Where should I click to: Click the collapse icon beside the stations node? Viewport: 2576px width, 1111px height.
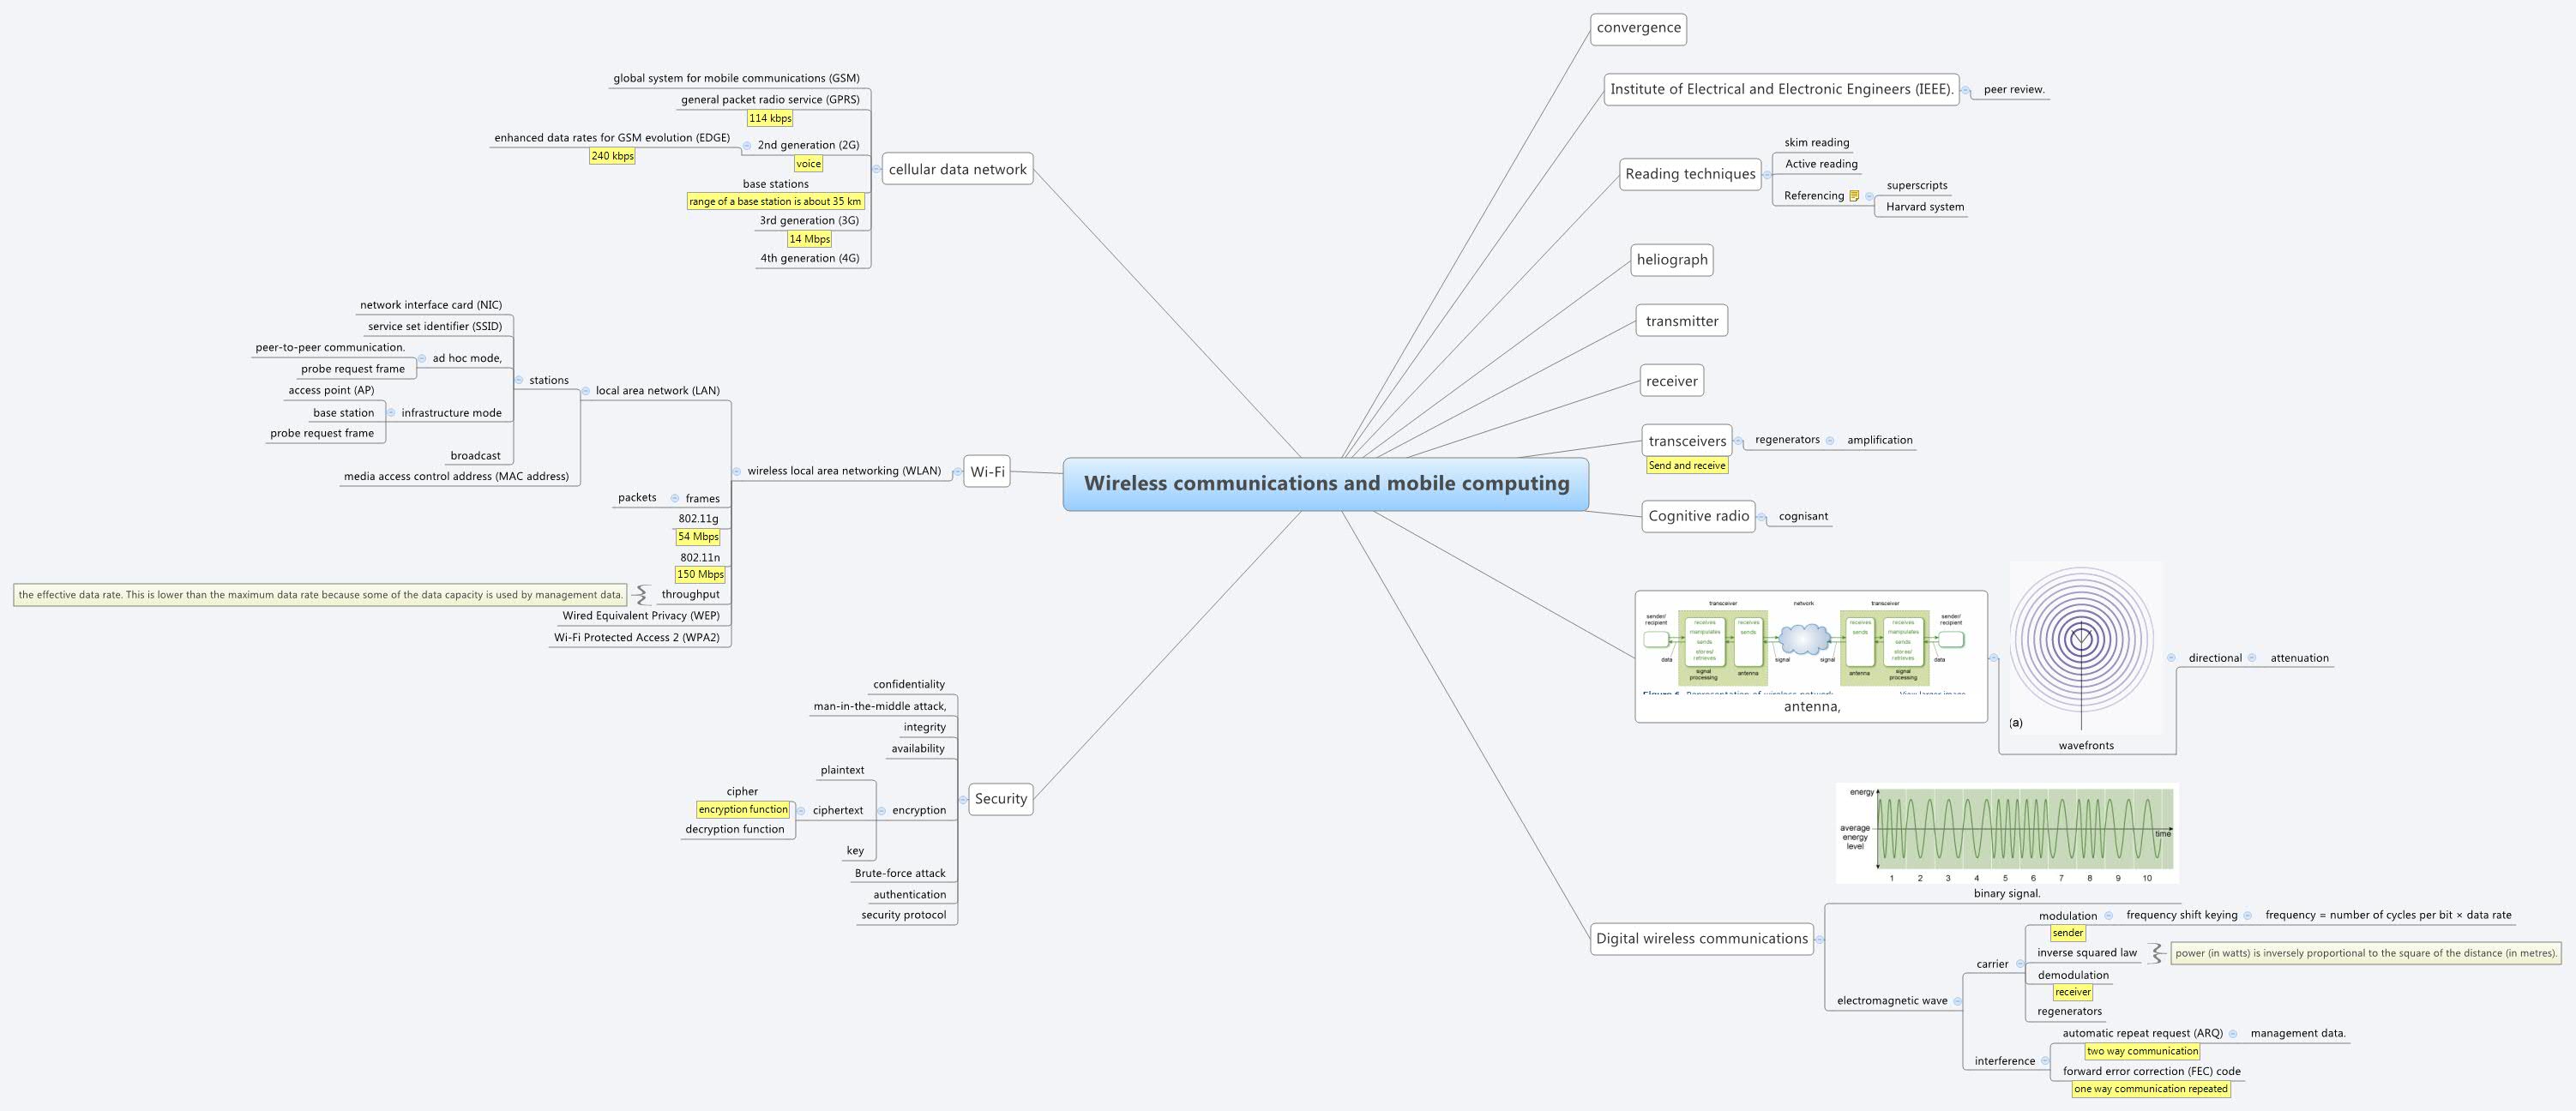(519, 380)
